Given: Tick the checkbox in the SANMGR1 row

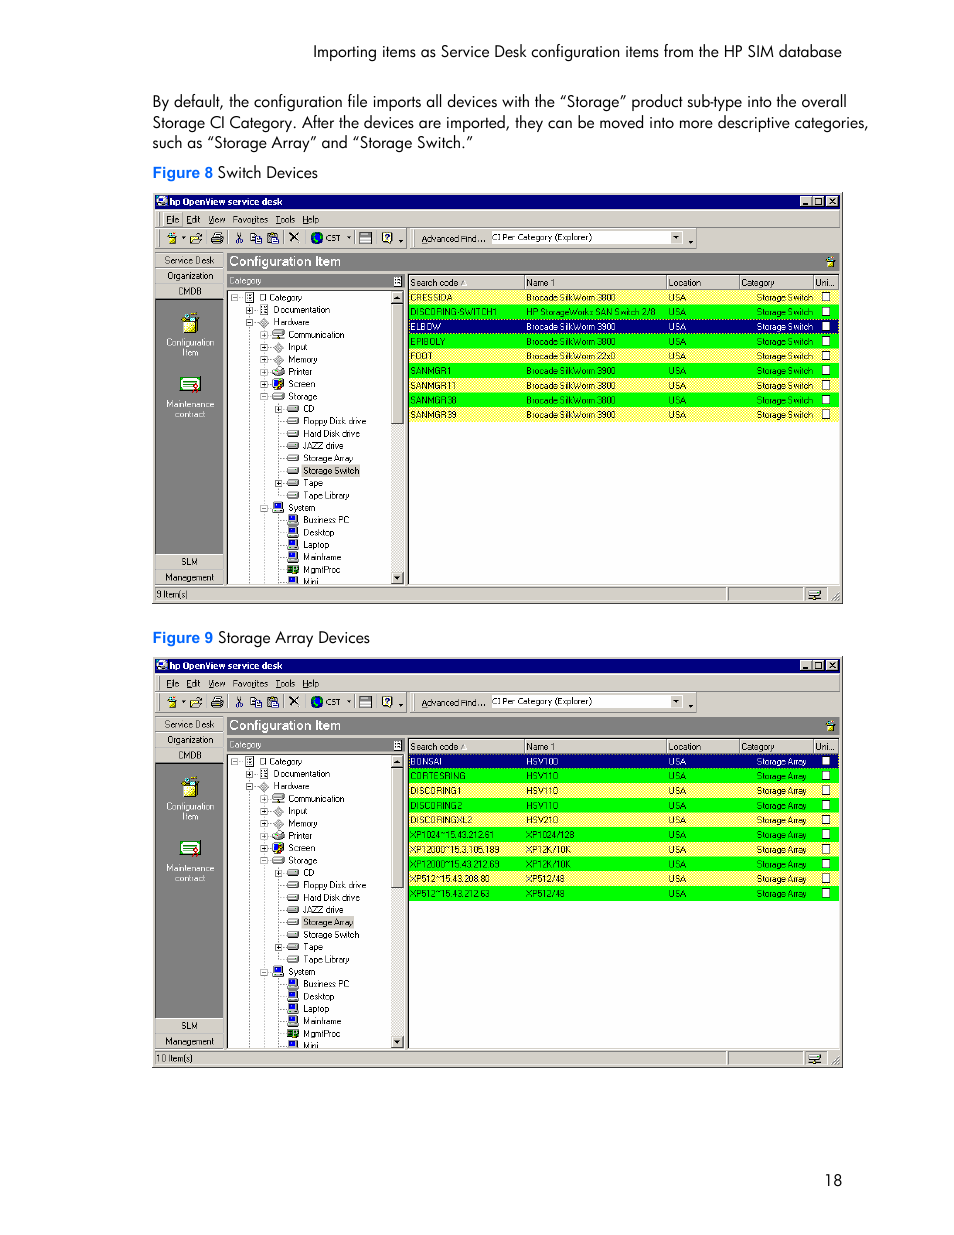Looking at the screenshot, I should [x=826, y=370].
